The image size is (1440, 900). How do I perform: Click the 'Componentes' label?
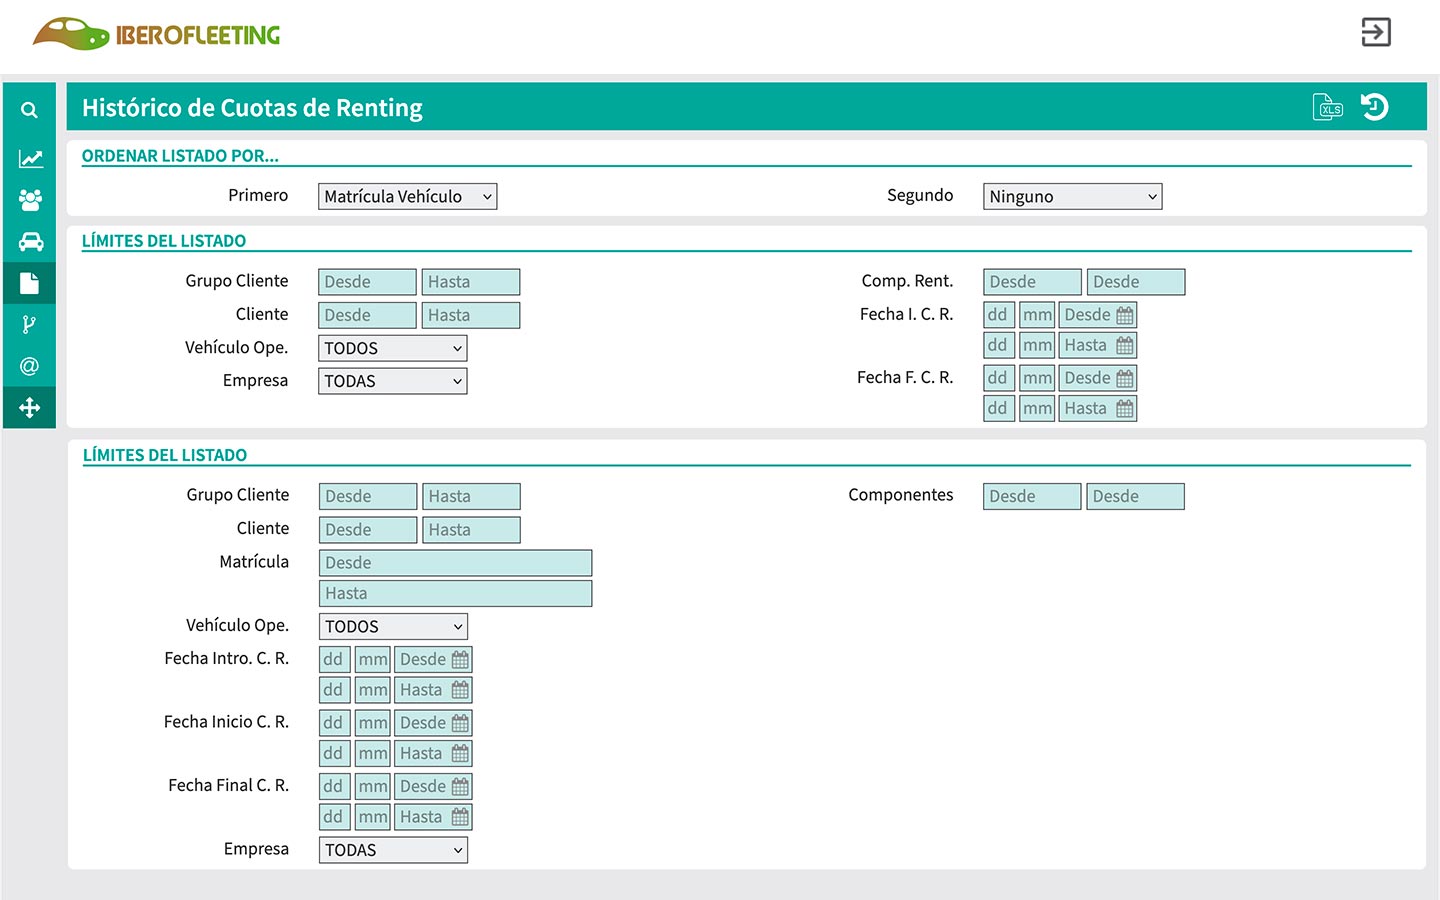[901, 495]
